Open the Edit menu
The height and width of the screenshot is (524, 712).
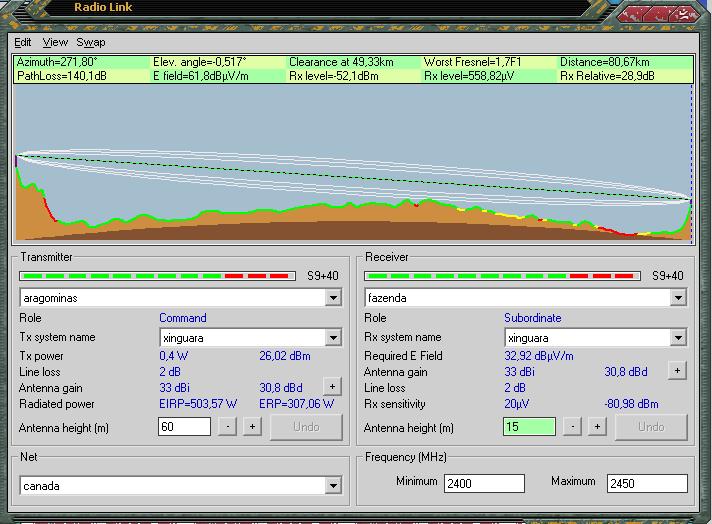[x=23, y=42]
